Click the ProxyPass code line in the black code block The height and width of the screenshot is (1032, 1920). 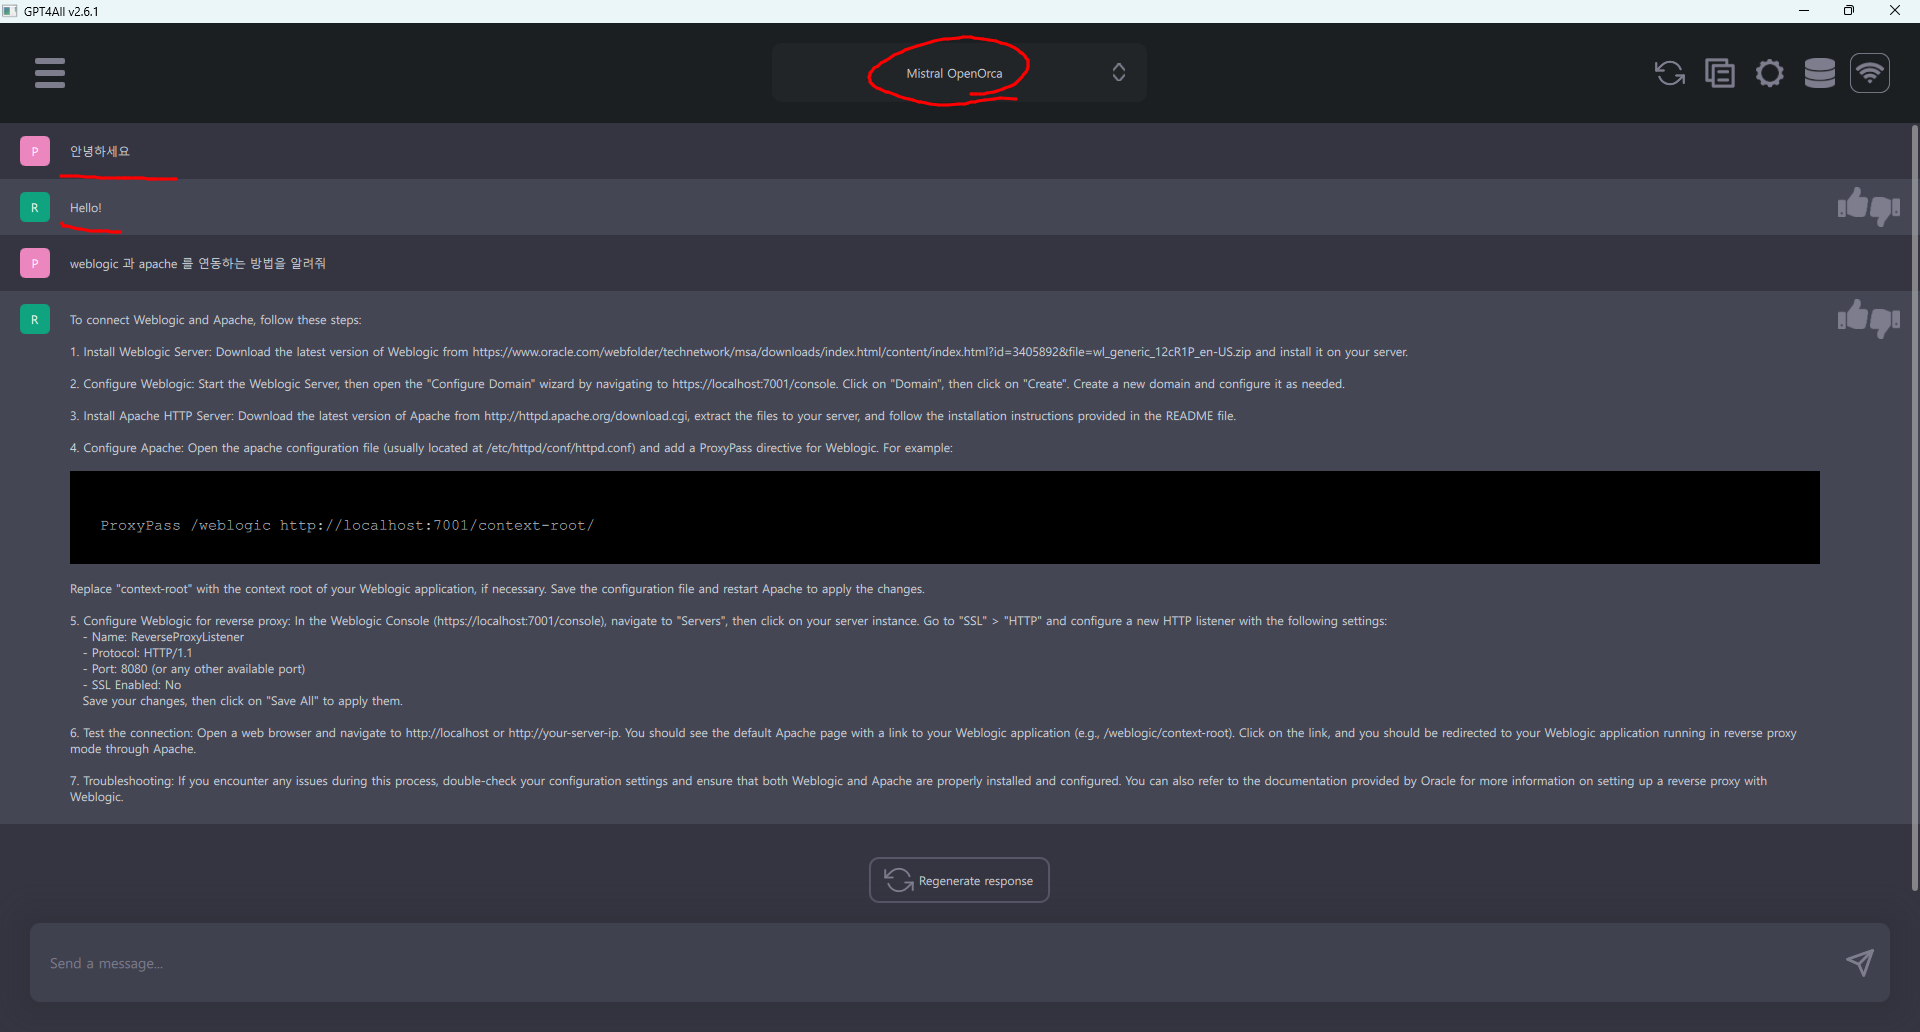pyautogui.click(x=347, y=526)
